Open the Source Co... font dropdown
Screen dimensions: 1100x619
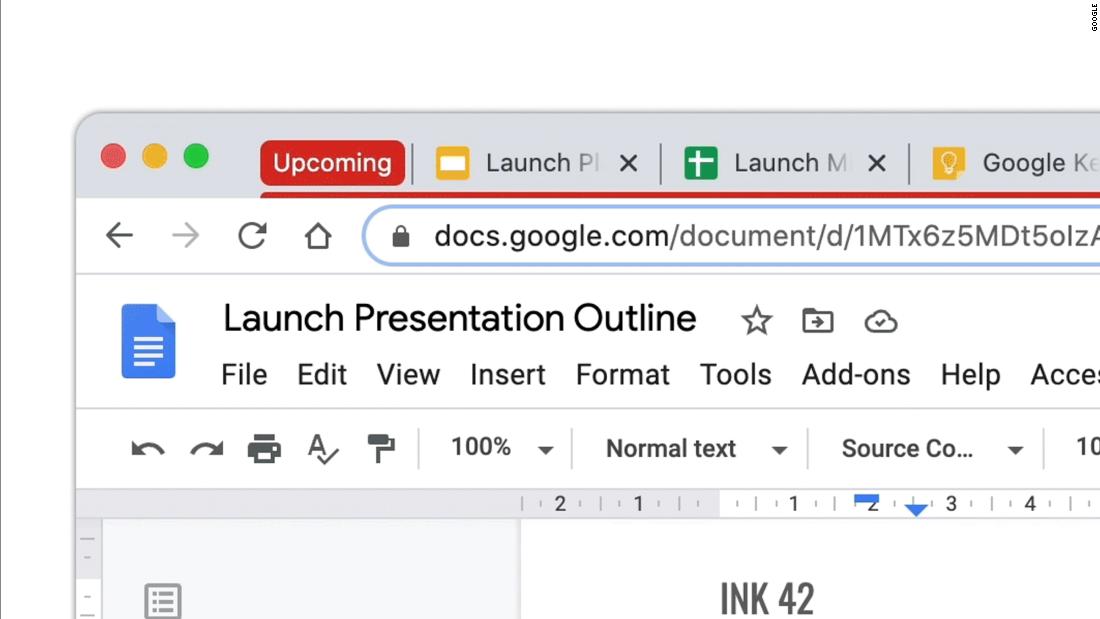(932, 448)
